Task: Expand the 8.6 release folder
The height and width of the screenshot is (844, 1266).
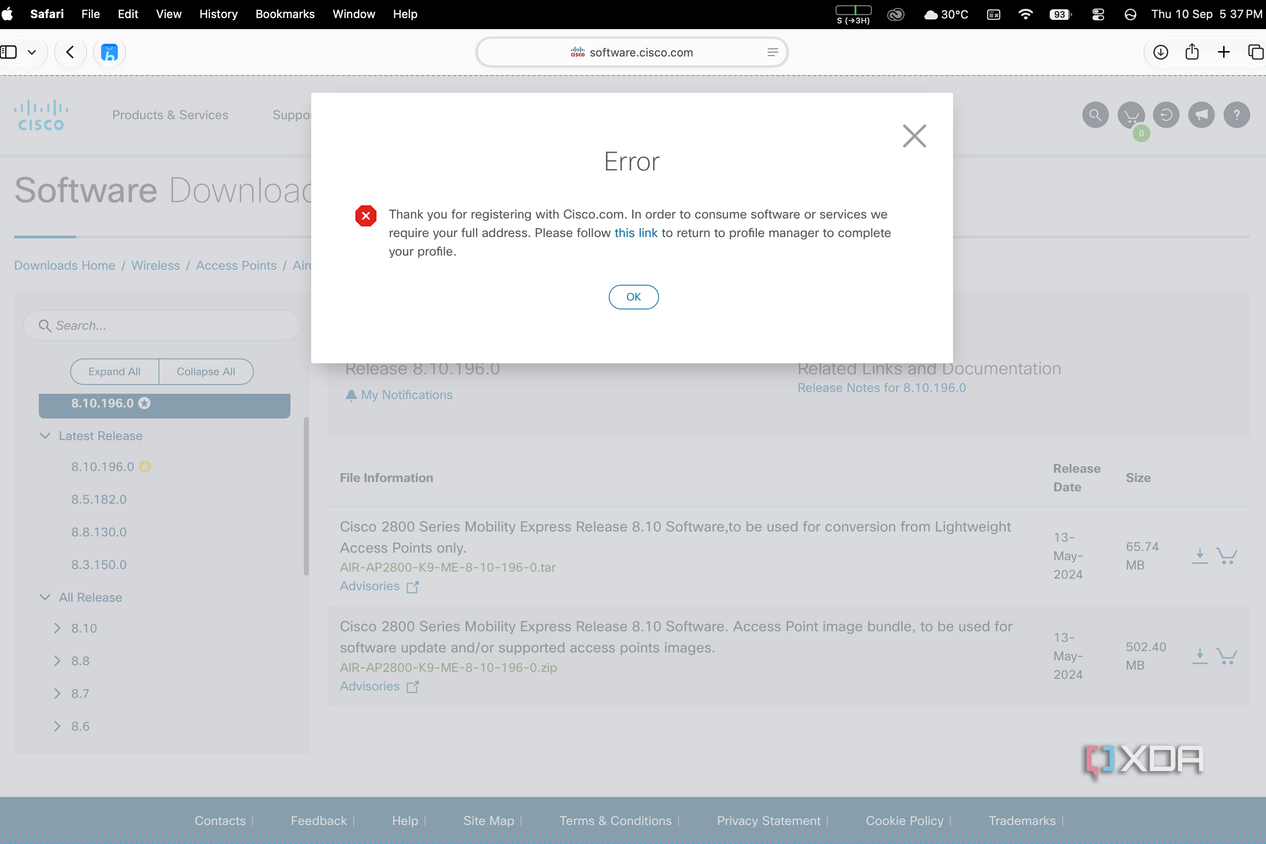Action: [57, 726]
